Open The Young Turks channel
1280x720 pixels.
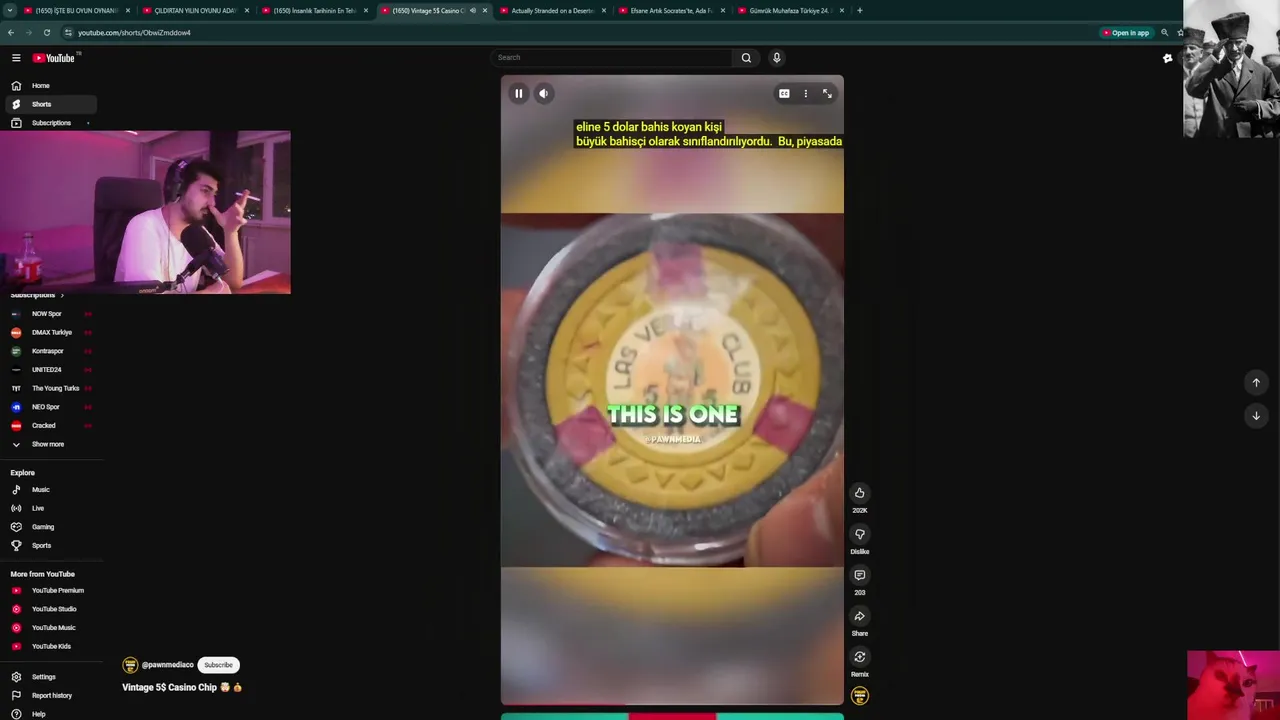click(x=50, y=388)
